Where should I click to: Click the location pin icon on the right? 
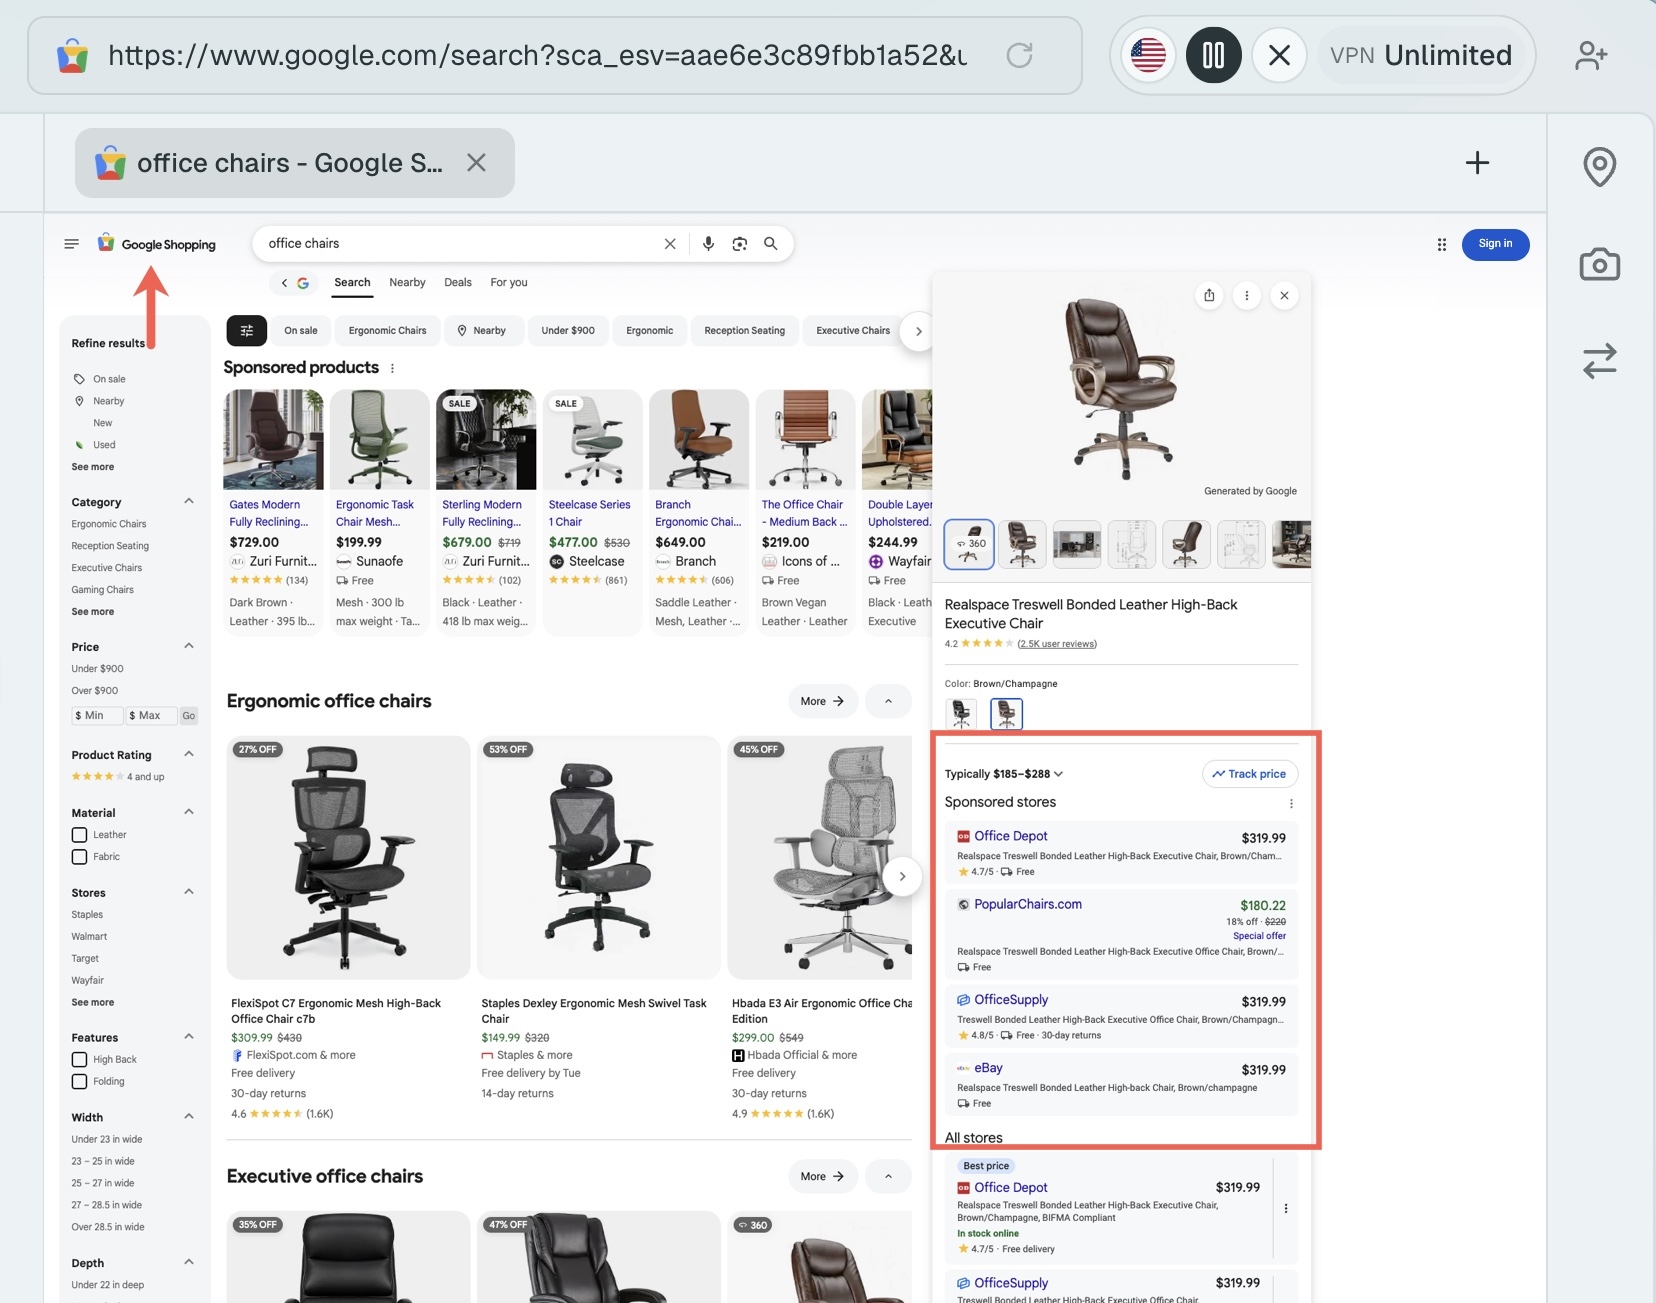[x=1597, y=166]
